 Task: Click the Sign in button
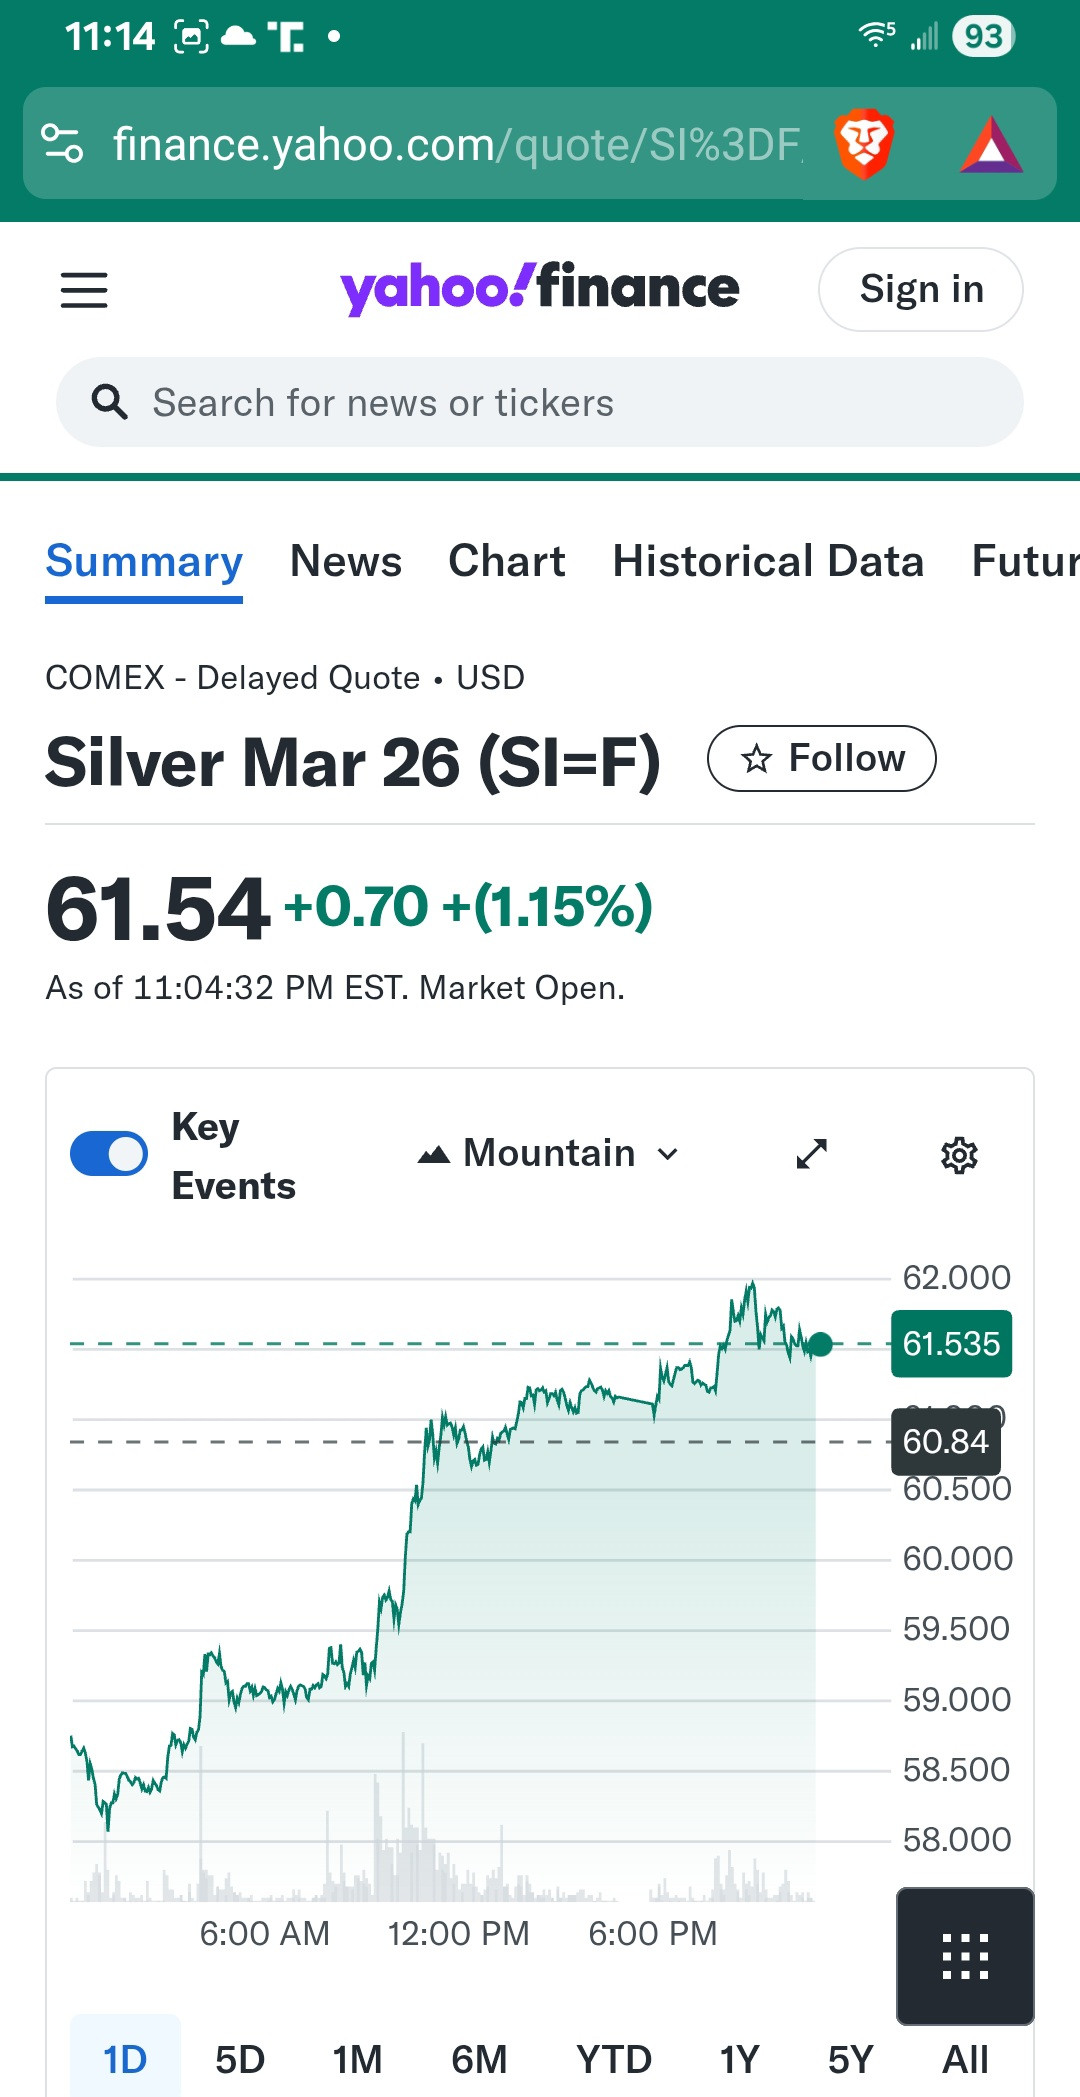point(920,290)
